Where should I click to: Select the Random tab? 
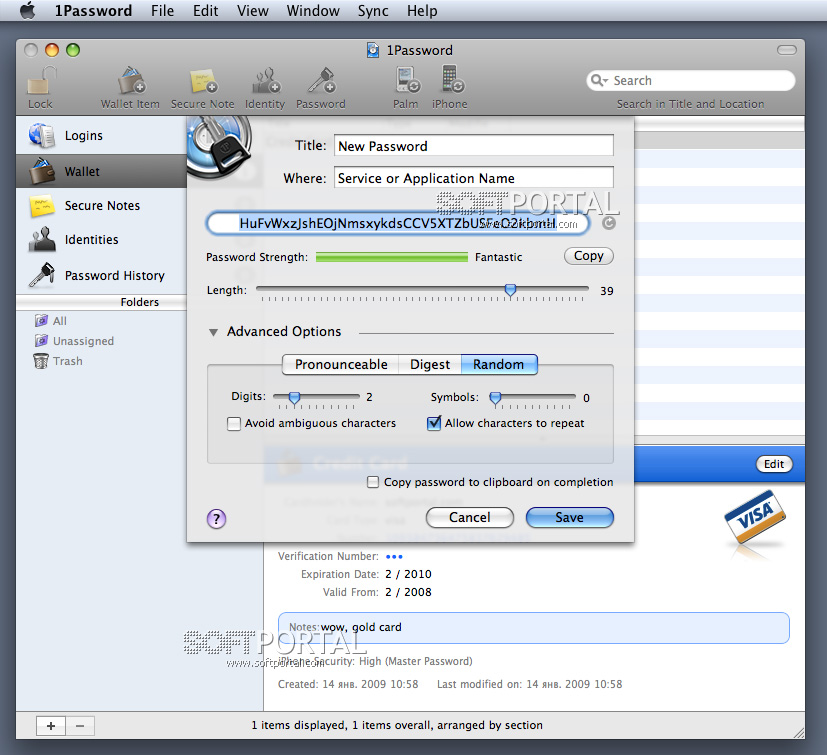(499, 365)
